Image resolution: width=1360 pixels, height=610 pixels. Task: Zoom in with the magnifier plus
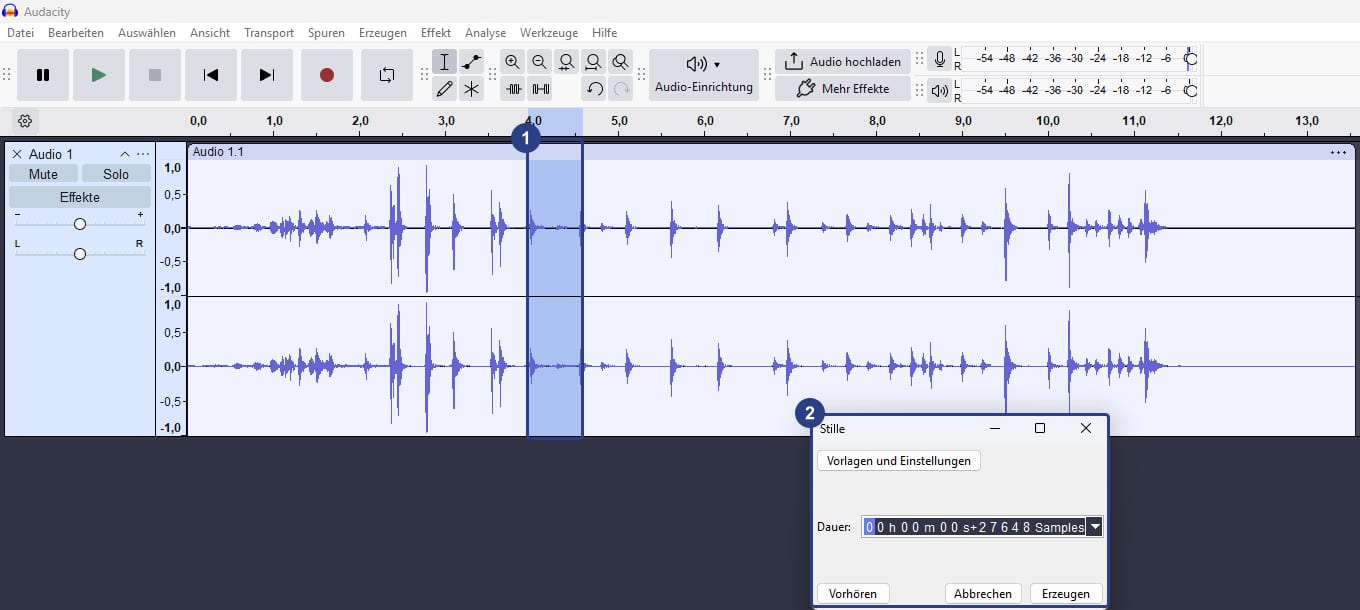pos(513,62)
